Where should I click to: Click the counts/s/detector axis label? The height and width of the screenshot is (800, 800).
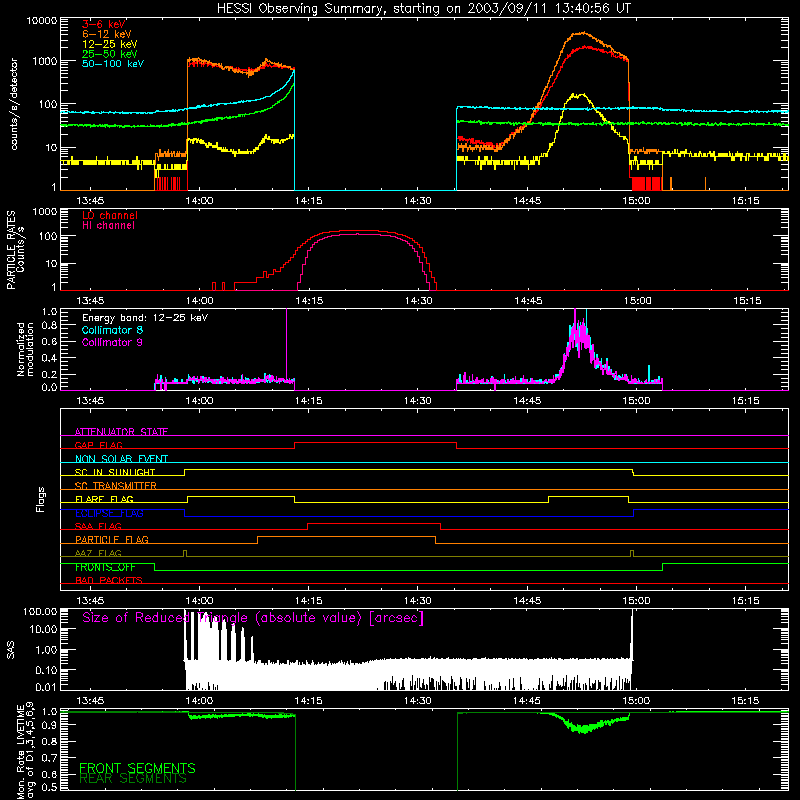coord(14,104)
